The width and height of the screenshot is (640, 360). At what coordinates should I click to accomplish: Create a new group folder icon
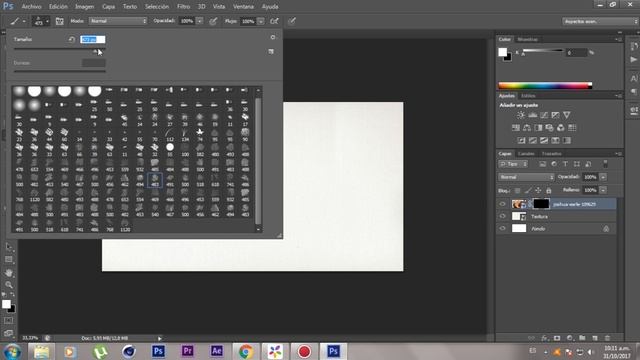pyautogui.click(x=582, y=338)
